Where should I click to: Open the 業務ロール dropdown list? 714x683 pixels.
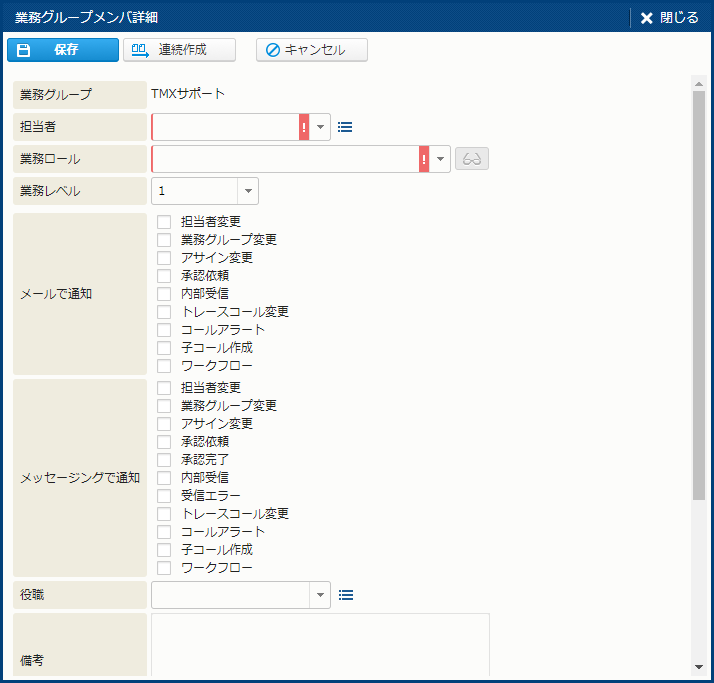(440, 159)
